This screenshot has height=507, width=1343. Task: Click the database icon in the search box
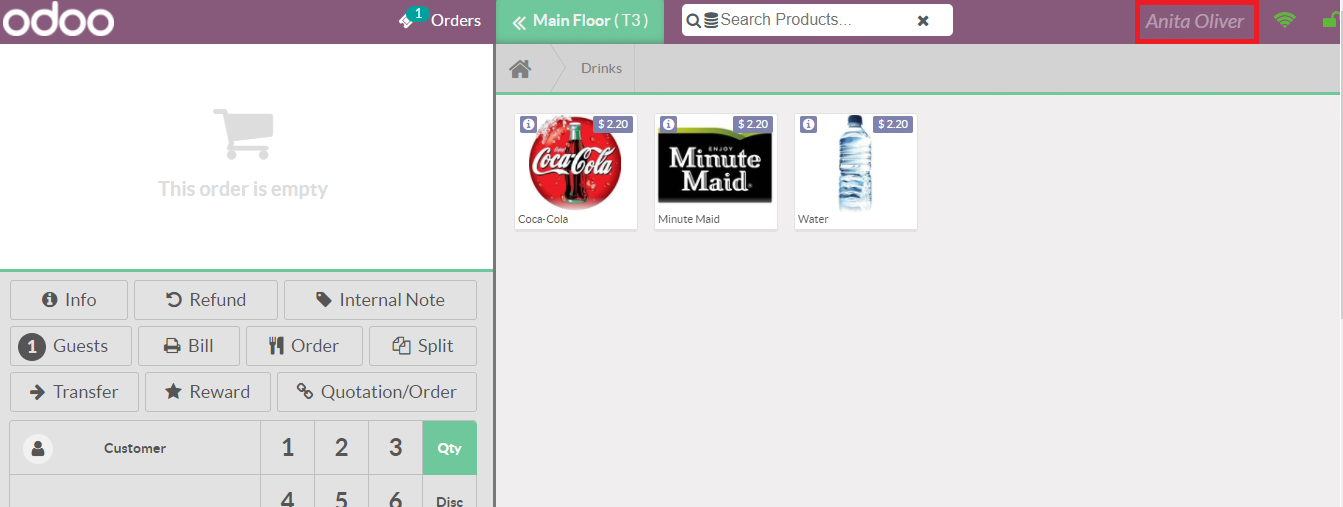tap(711, 20)
